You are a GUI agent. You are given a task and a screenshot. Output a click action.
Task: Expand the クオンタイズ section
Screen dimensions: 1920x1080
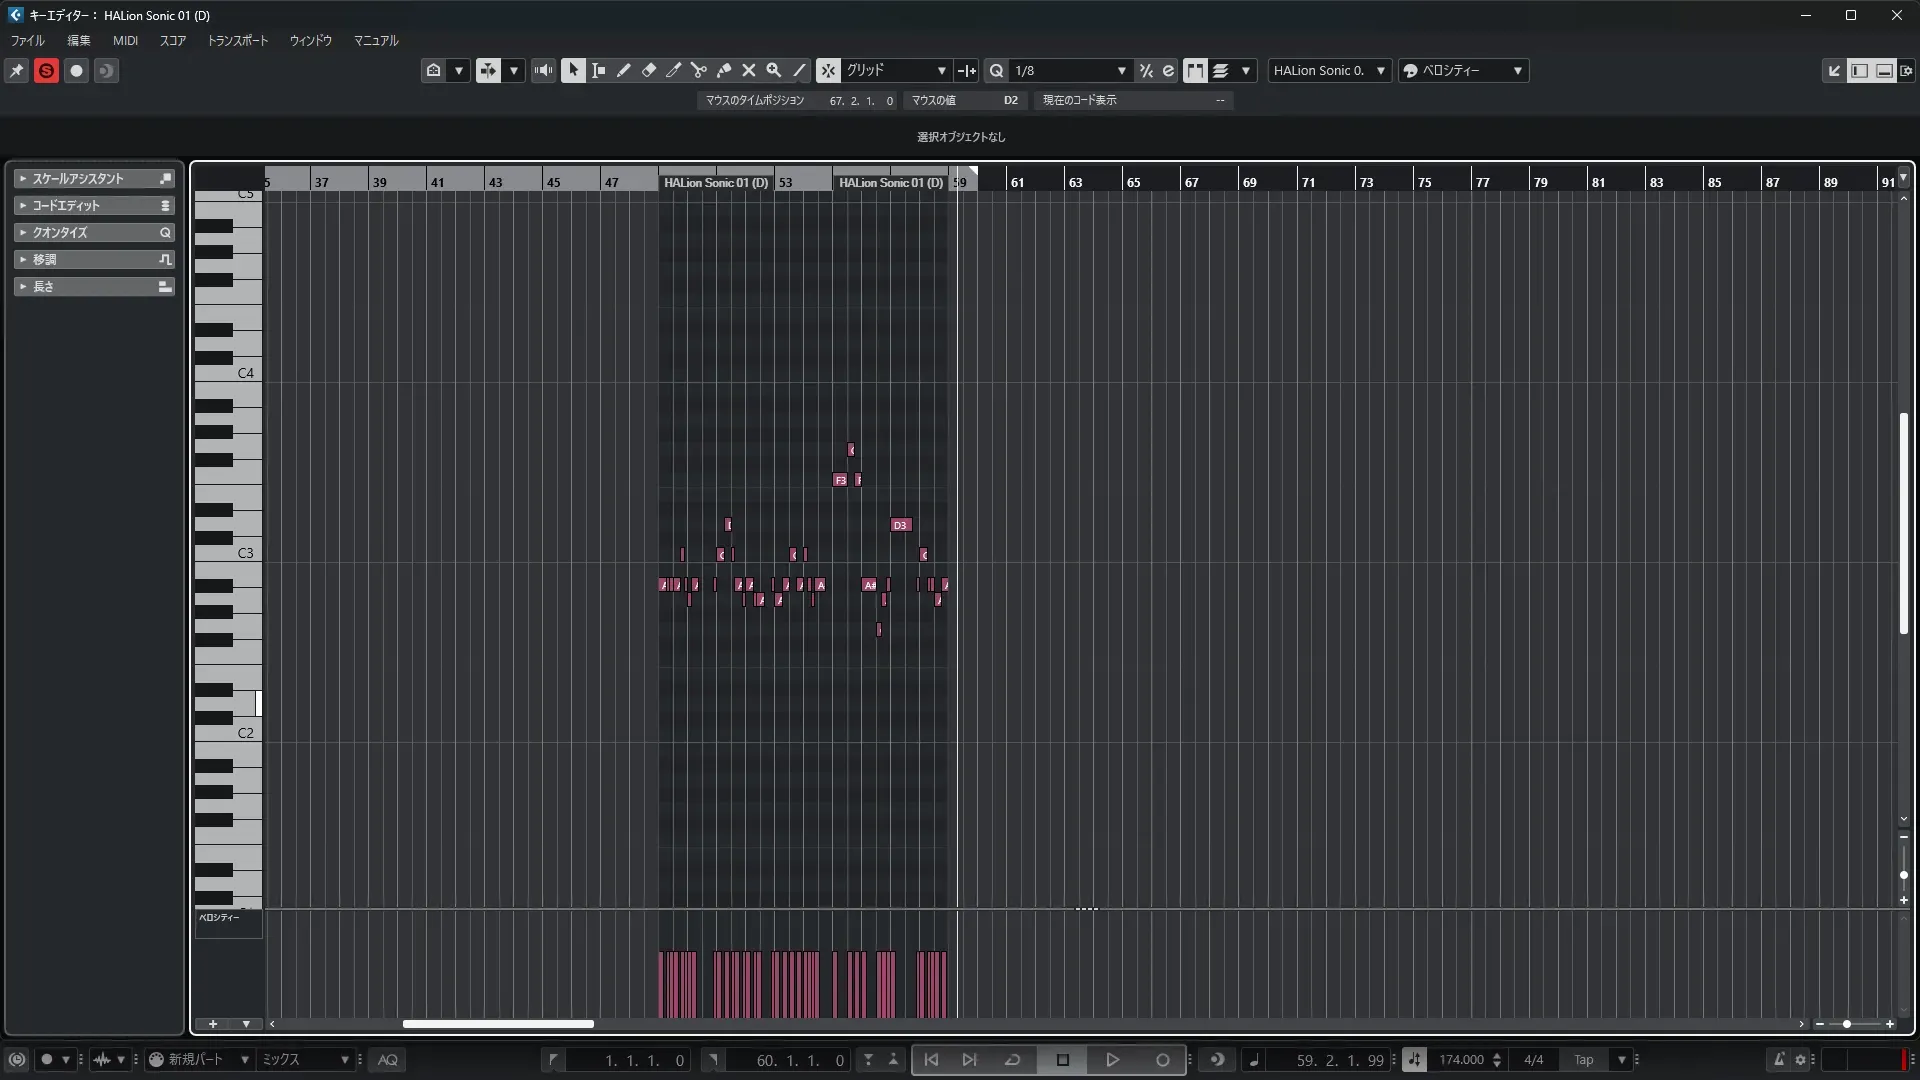(60, 232)
